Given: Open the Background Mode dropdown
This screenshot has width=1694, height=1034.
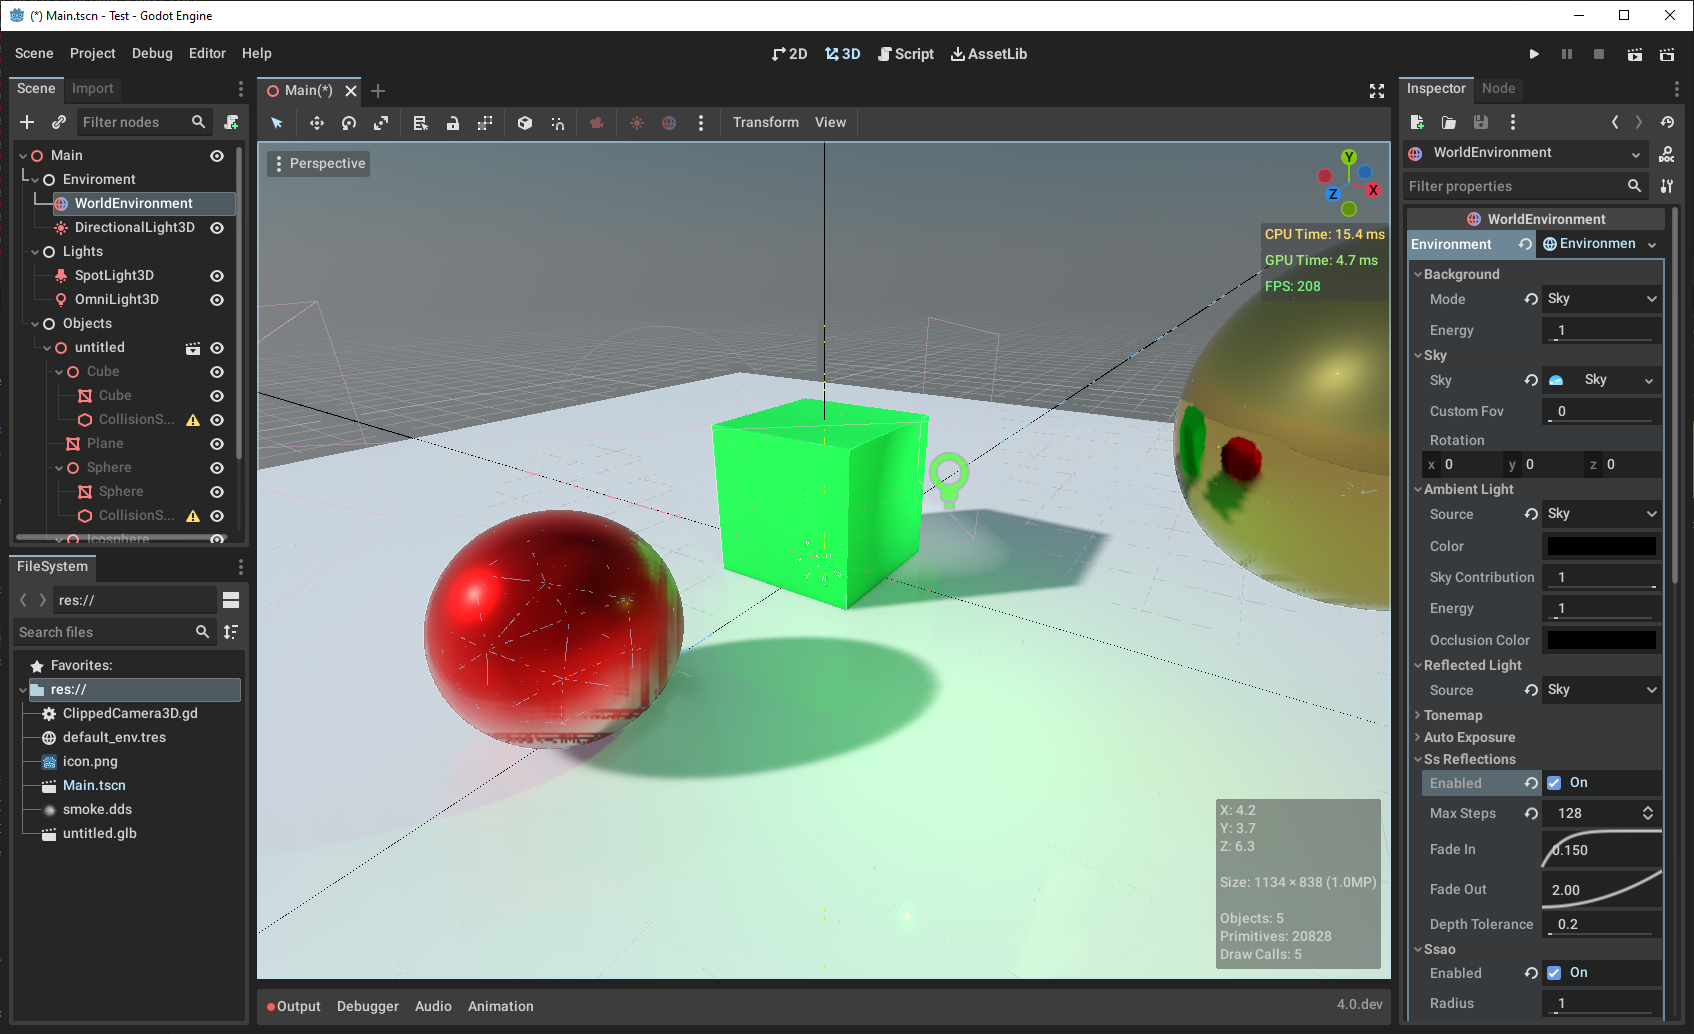Looking at the screenshot, I should click(x=1601, y=298).
